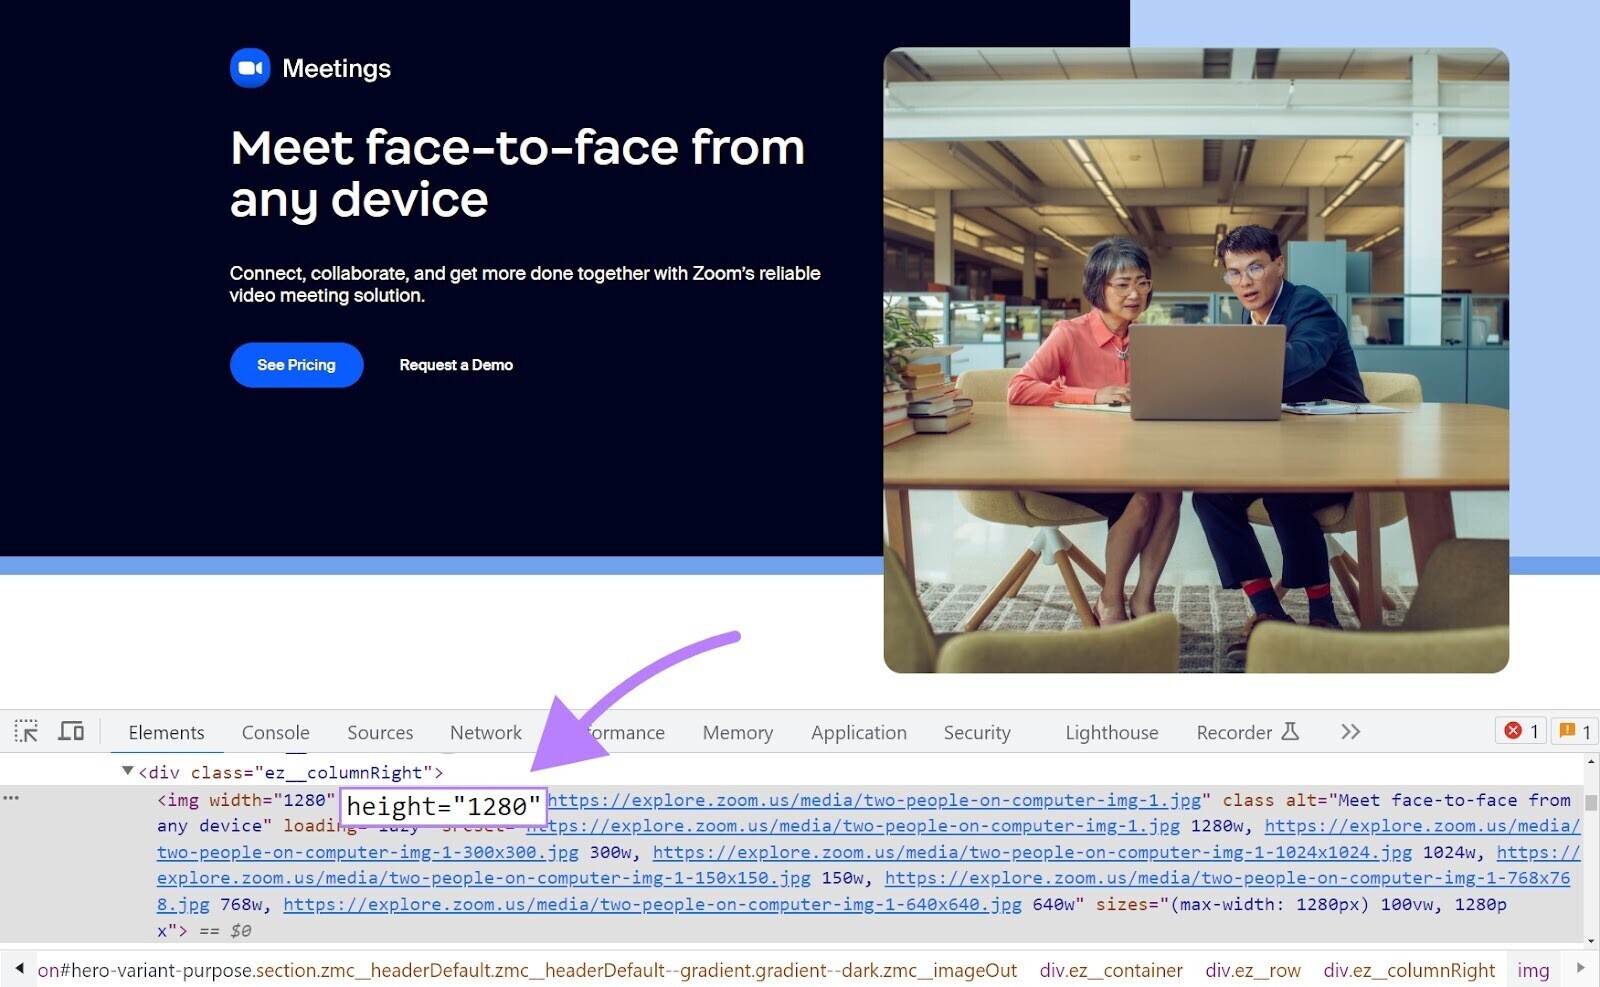Open the Network tab
The width and height of the screenshot is (1600, 987).
click(x=485, y=733)
